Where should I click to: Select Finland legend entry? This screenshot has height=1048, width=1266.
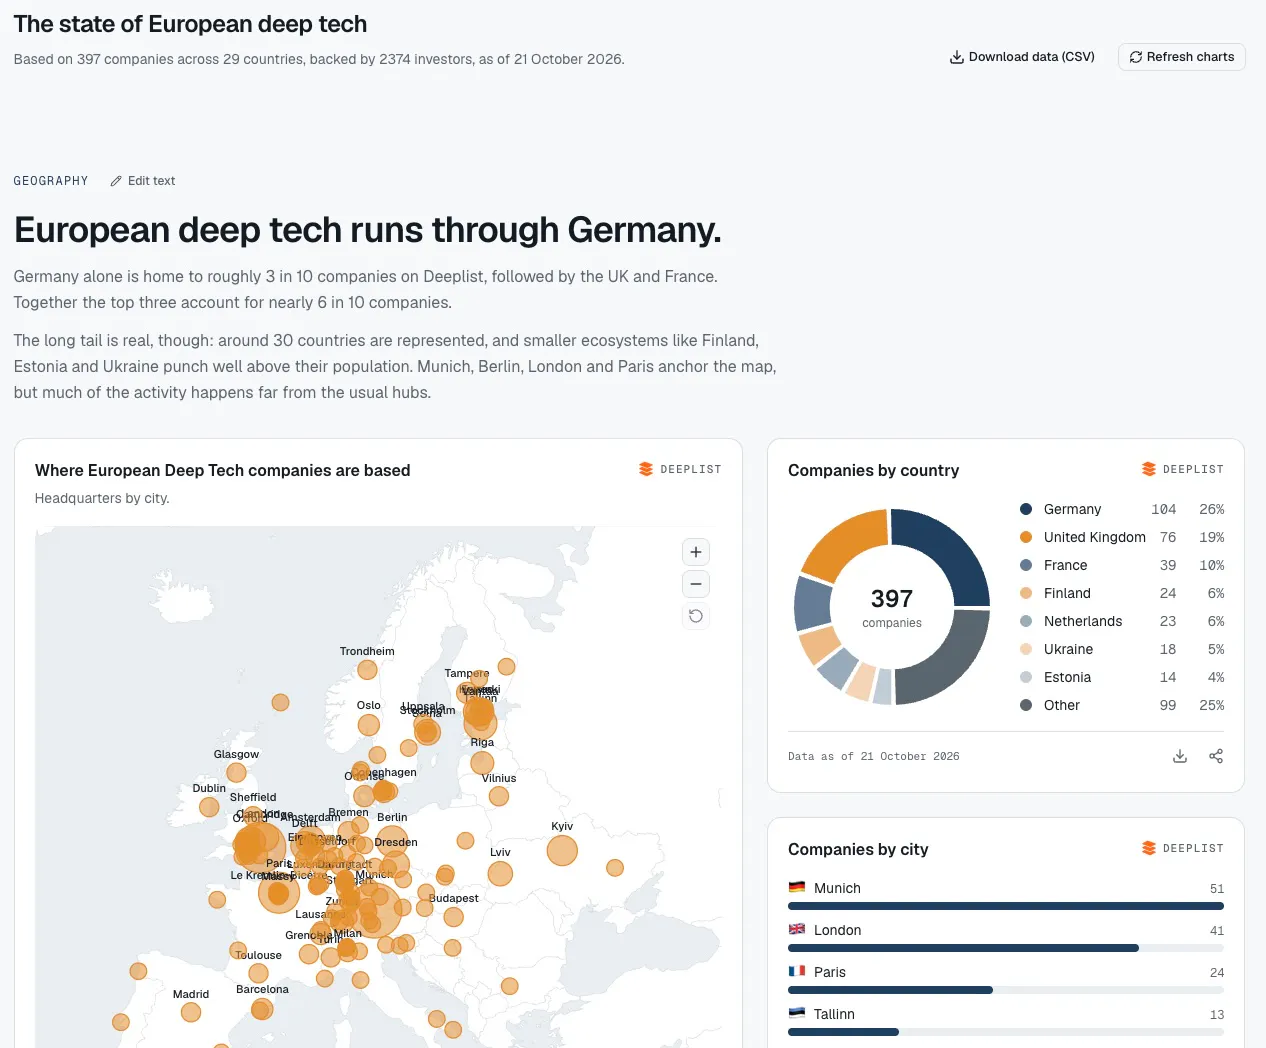click(1122, 593)
